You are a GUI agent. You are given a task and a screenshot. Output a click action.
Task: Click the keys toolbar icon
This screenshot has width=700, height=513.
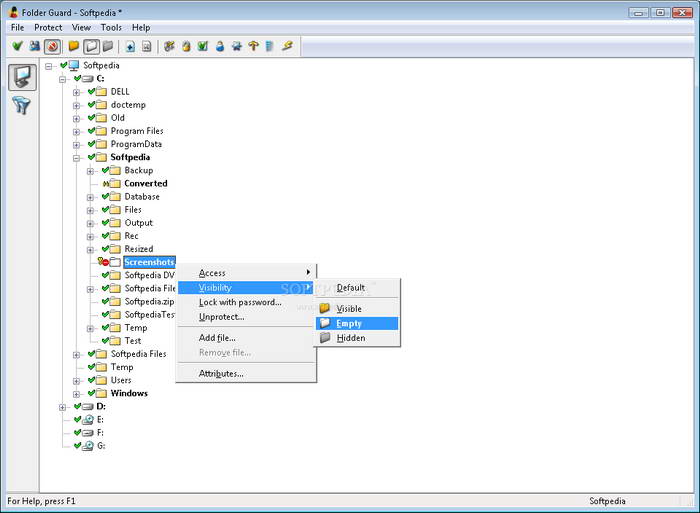coord(169,46)
